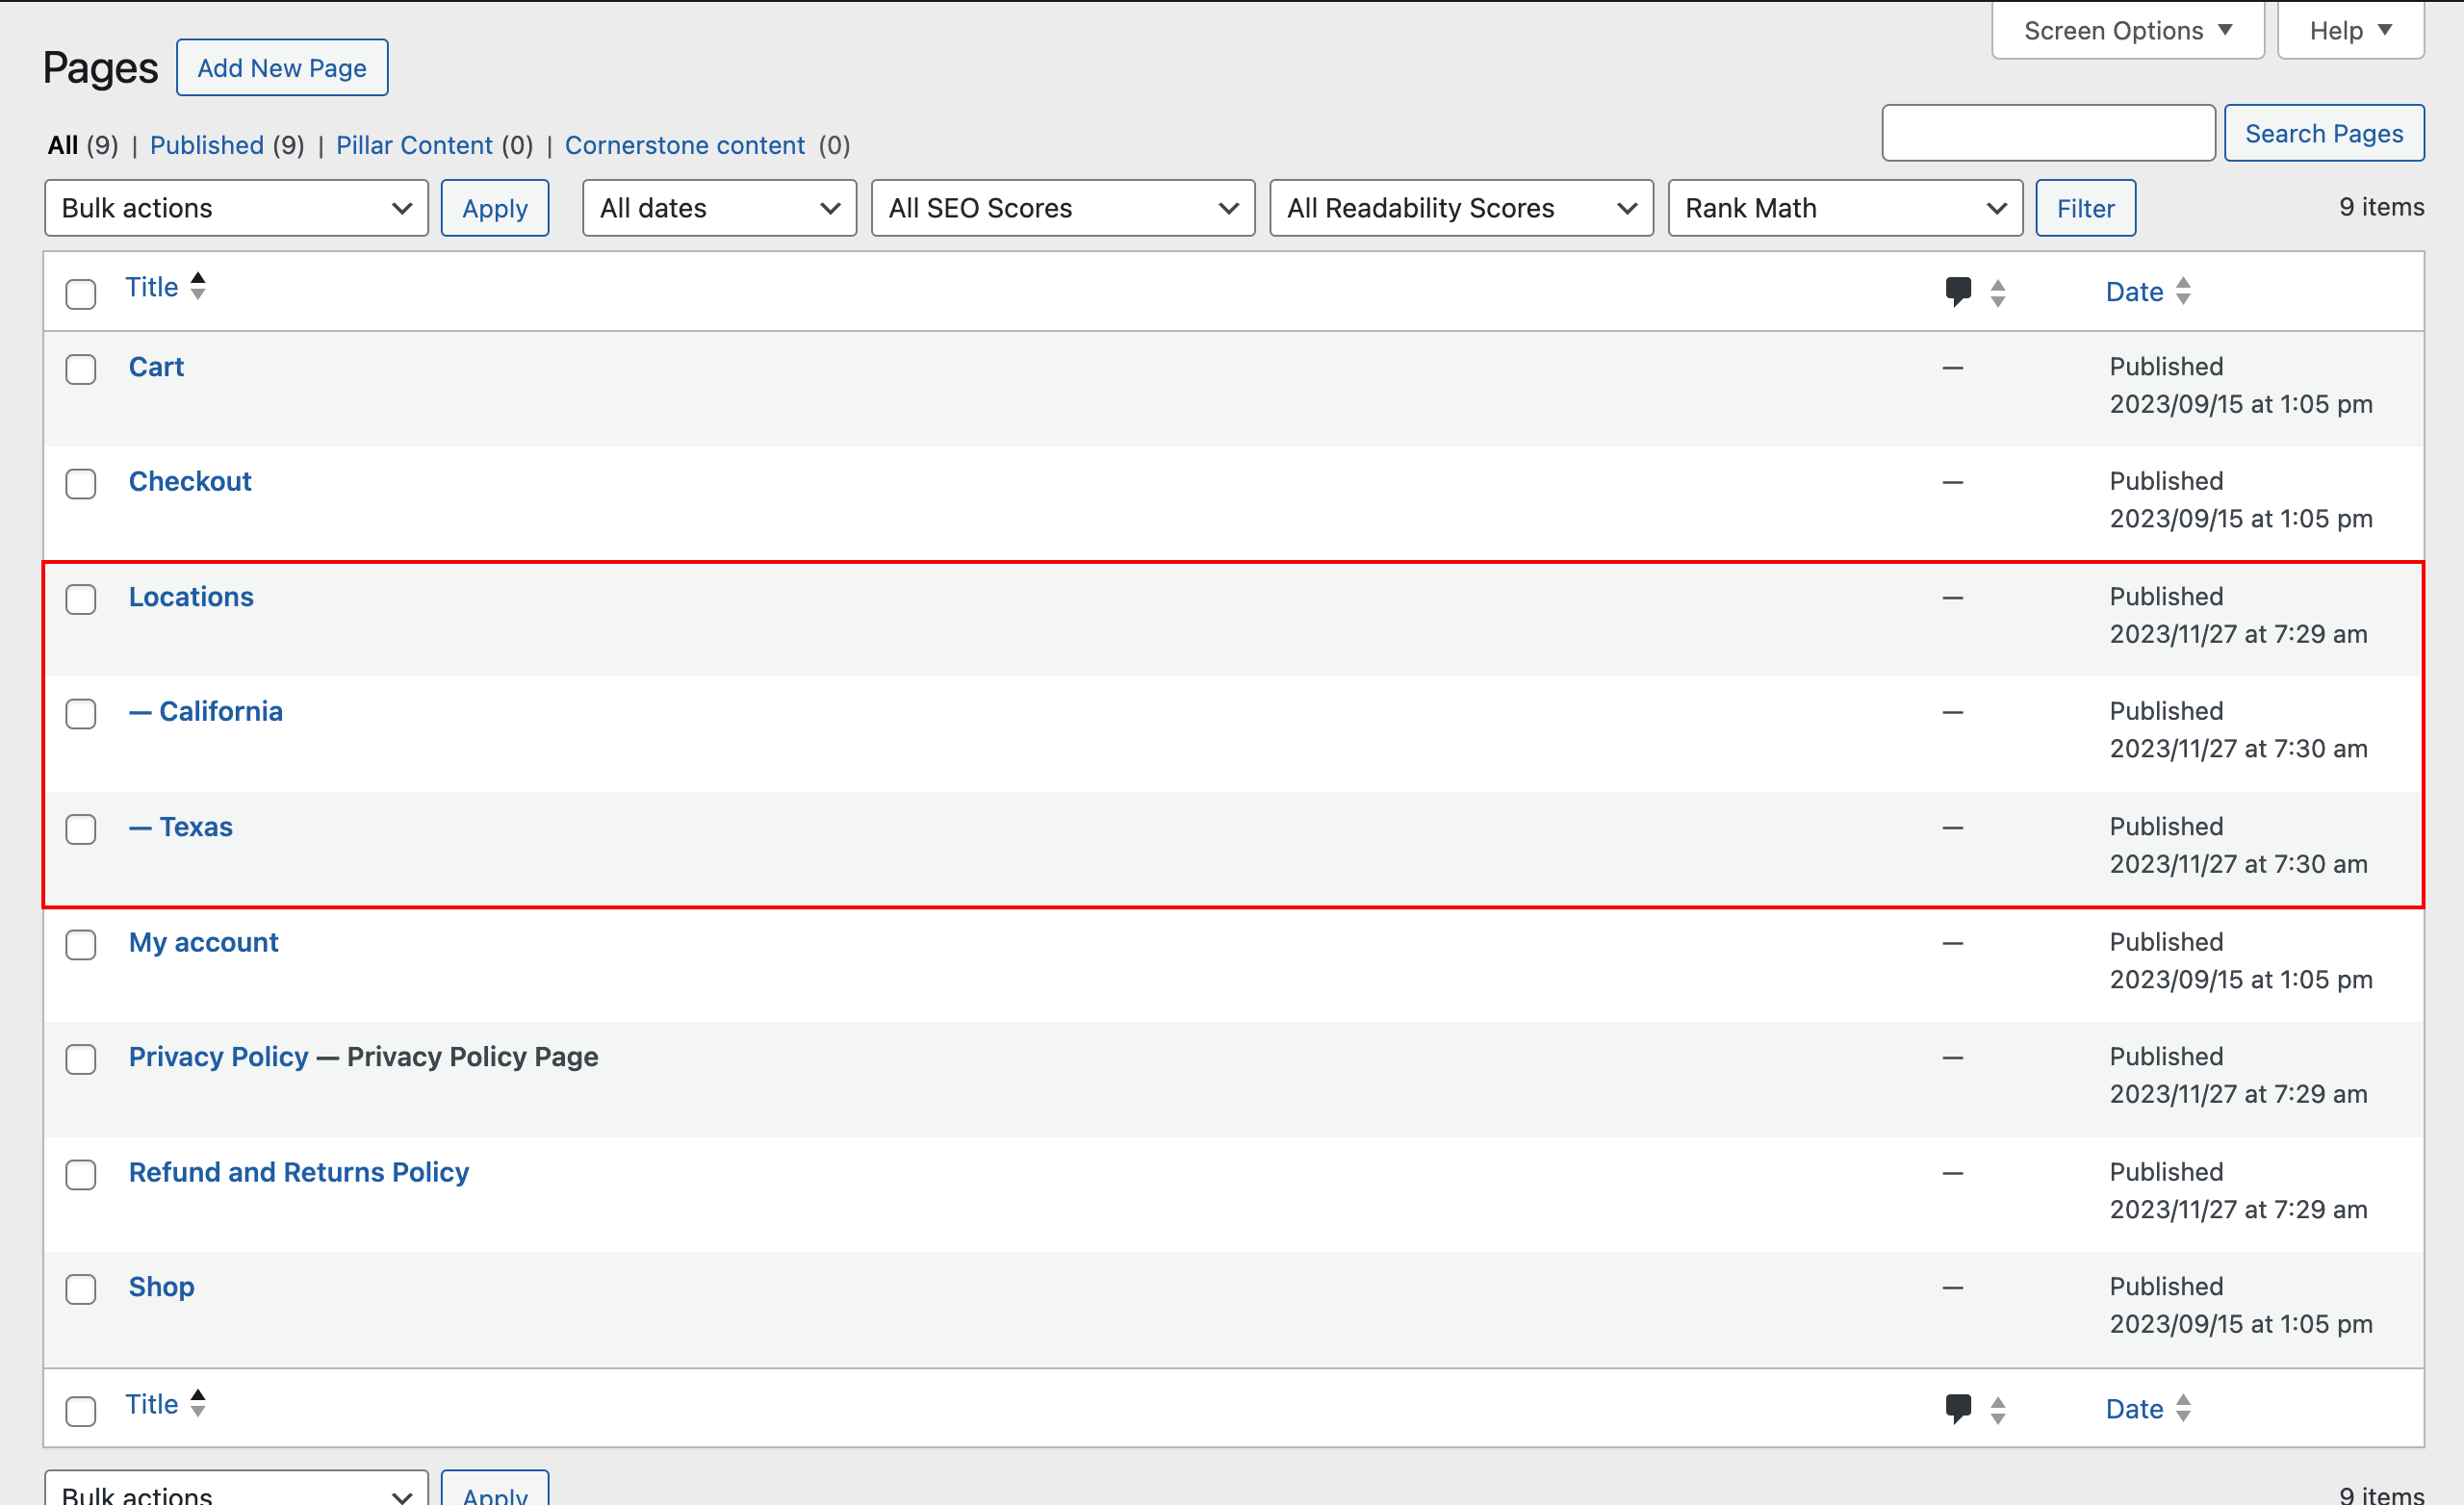This screenshot has height=1505, width=2464.
Task: Check the checkbox next to Texas
Action: tap(80, 829)
